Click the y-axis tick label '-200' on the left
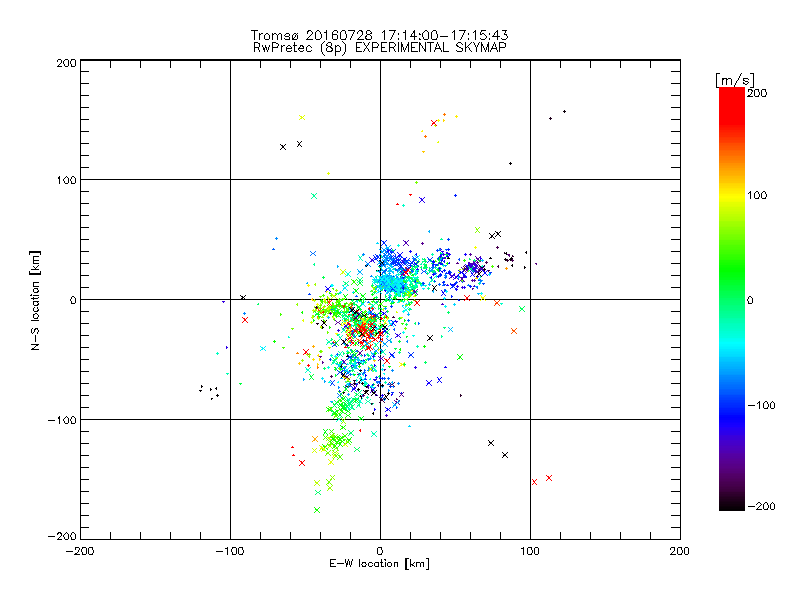Viewport: 800px width, 600px height. point(62,536)
